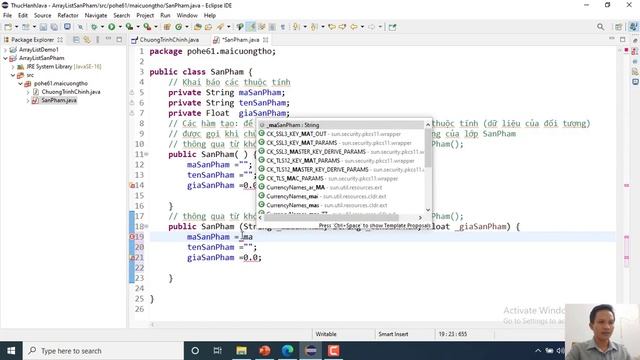
Task: Click the Back navigation arrow icon
Action: point(353,27)
